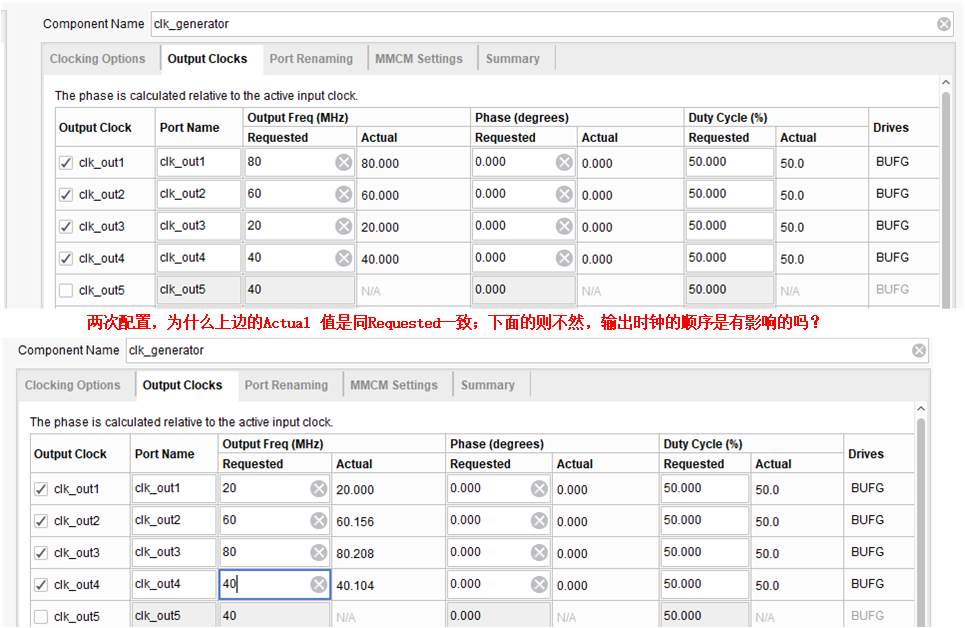This screenshot has width=965, height=628.
Task: Clear requested frequency 80 in bottom clk_out3 row
Action: tap(319, 552)
